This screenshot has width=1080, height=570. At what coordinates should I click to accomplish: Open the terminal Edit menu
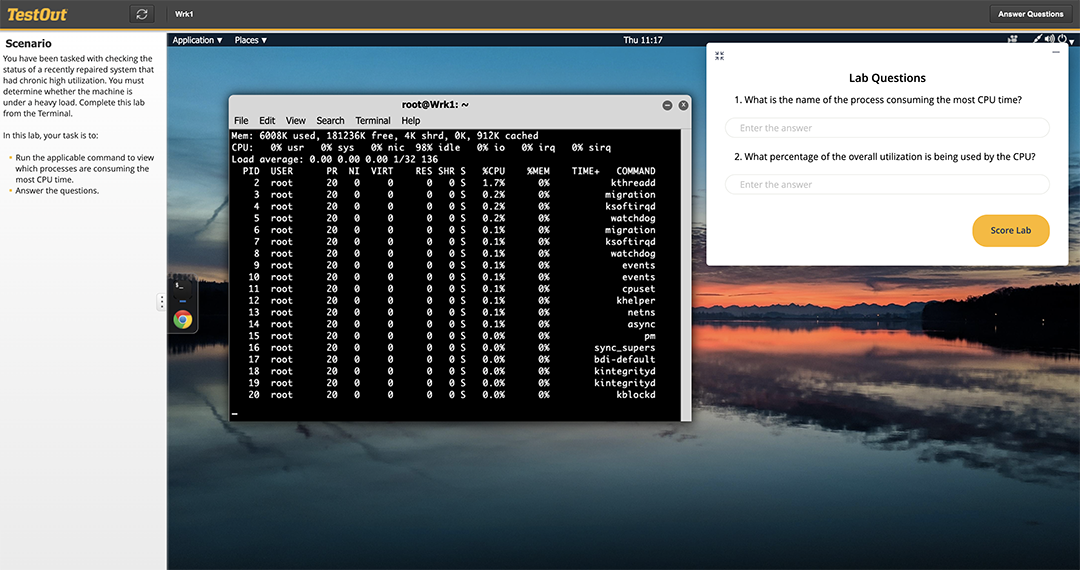coord(267,121)
